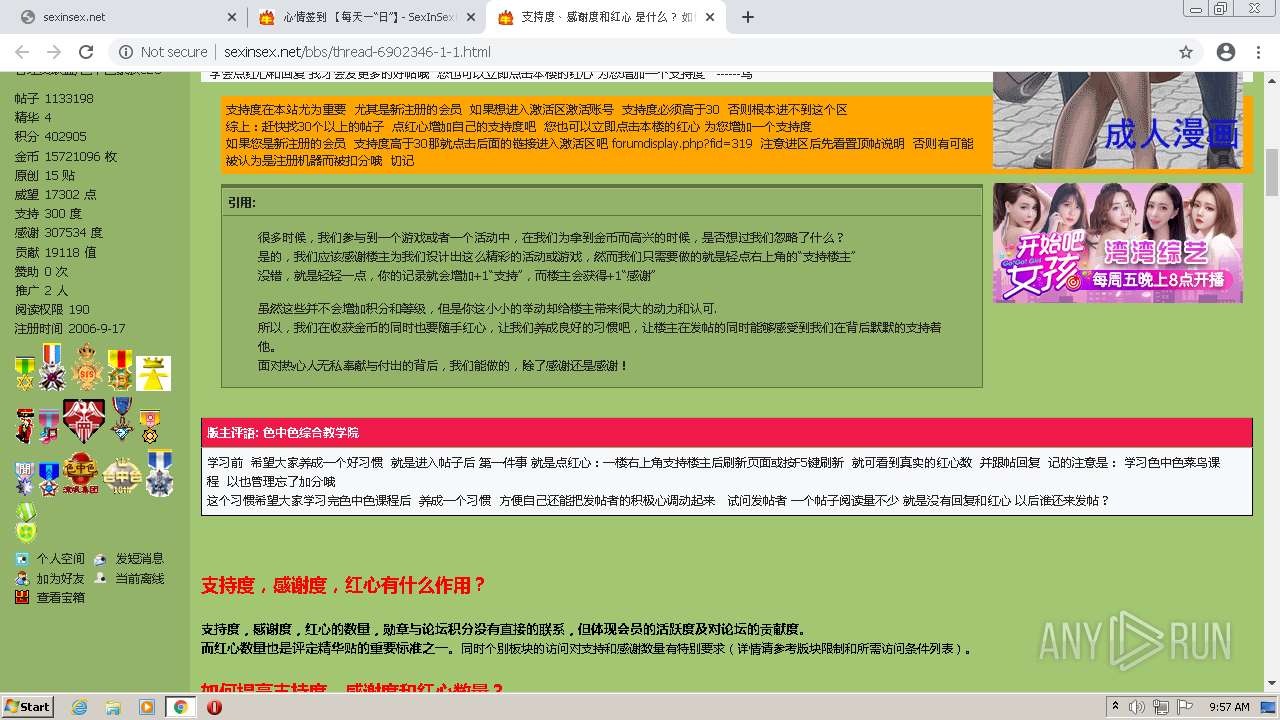The image size is (1280, 720).
Task: Click the 查看宝箱 red chest icon
Action: [22, 597]
